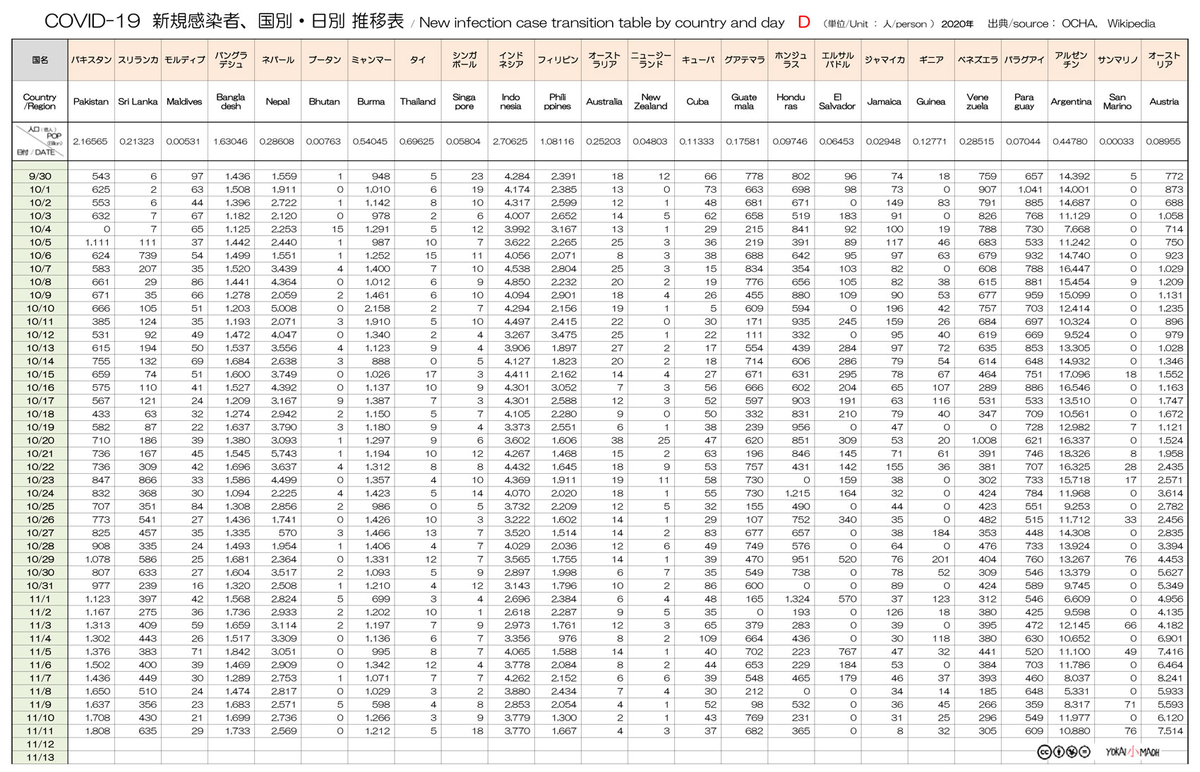Click the Pakistan column header
Viewport: 1200px width, 772px height.
91,102
